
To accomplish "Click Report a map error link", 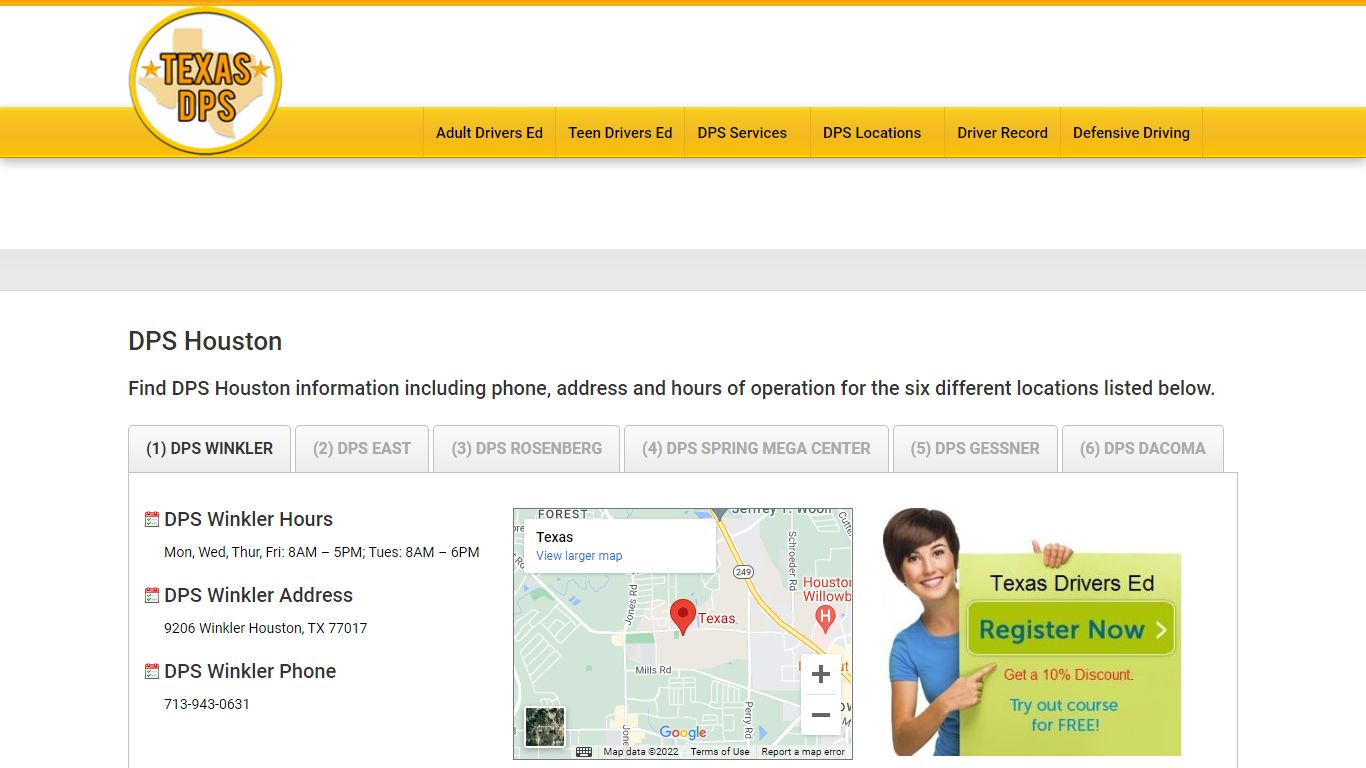I will click(803, 752).
